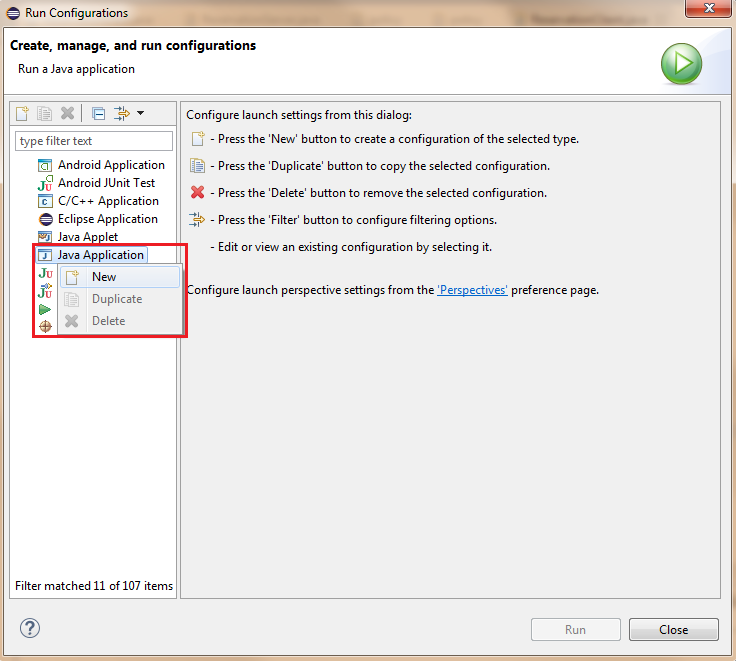Image resolution: width=736 pixels, height=661 pixels.
Task: Select Android JUnit Test in the tree
Action: click(107, 183)
